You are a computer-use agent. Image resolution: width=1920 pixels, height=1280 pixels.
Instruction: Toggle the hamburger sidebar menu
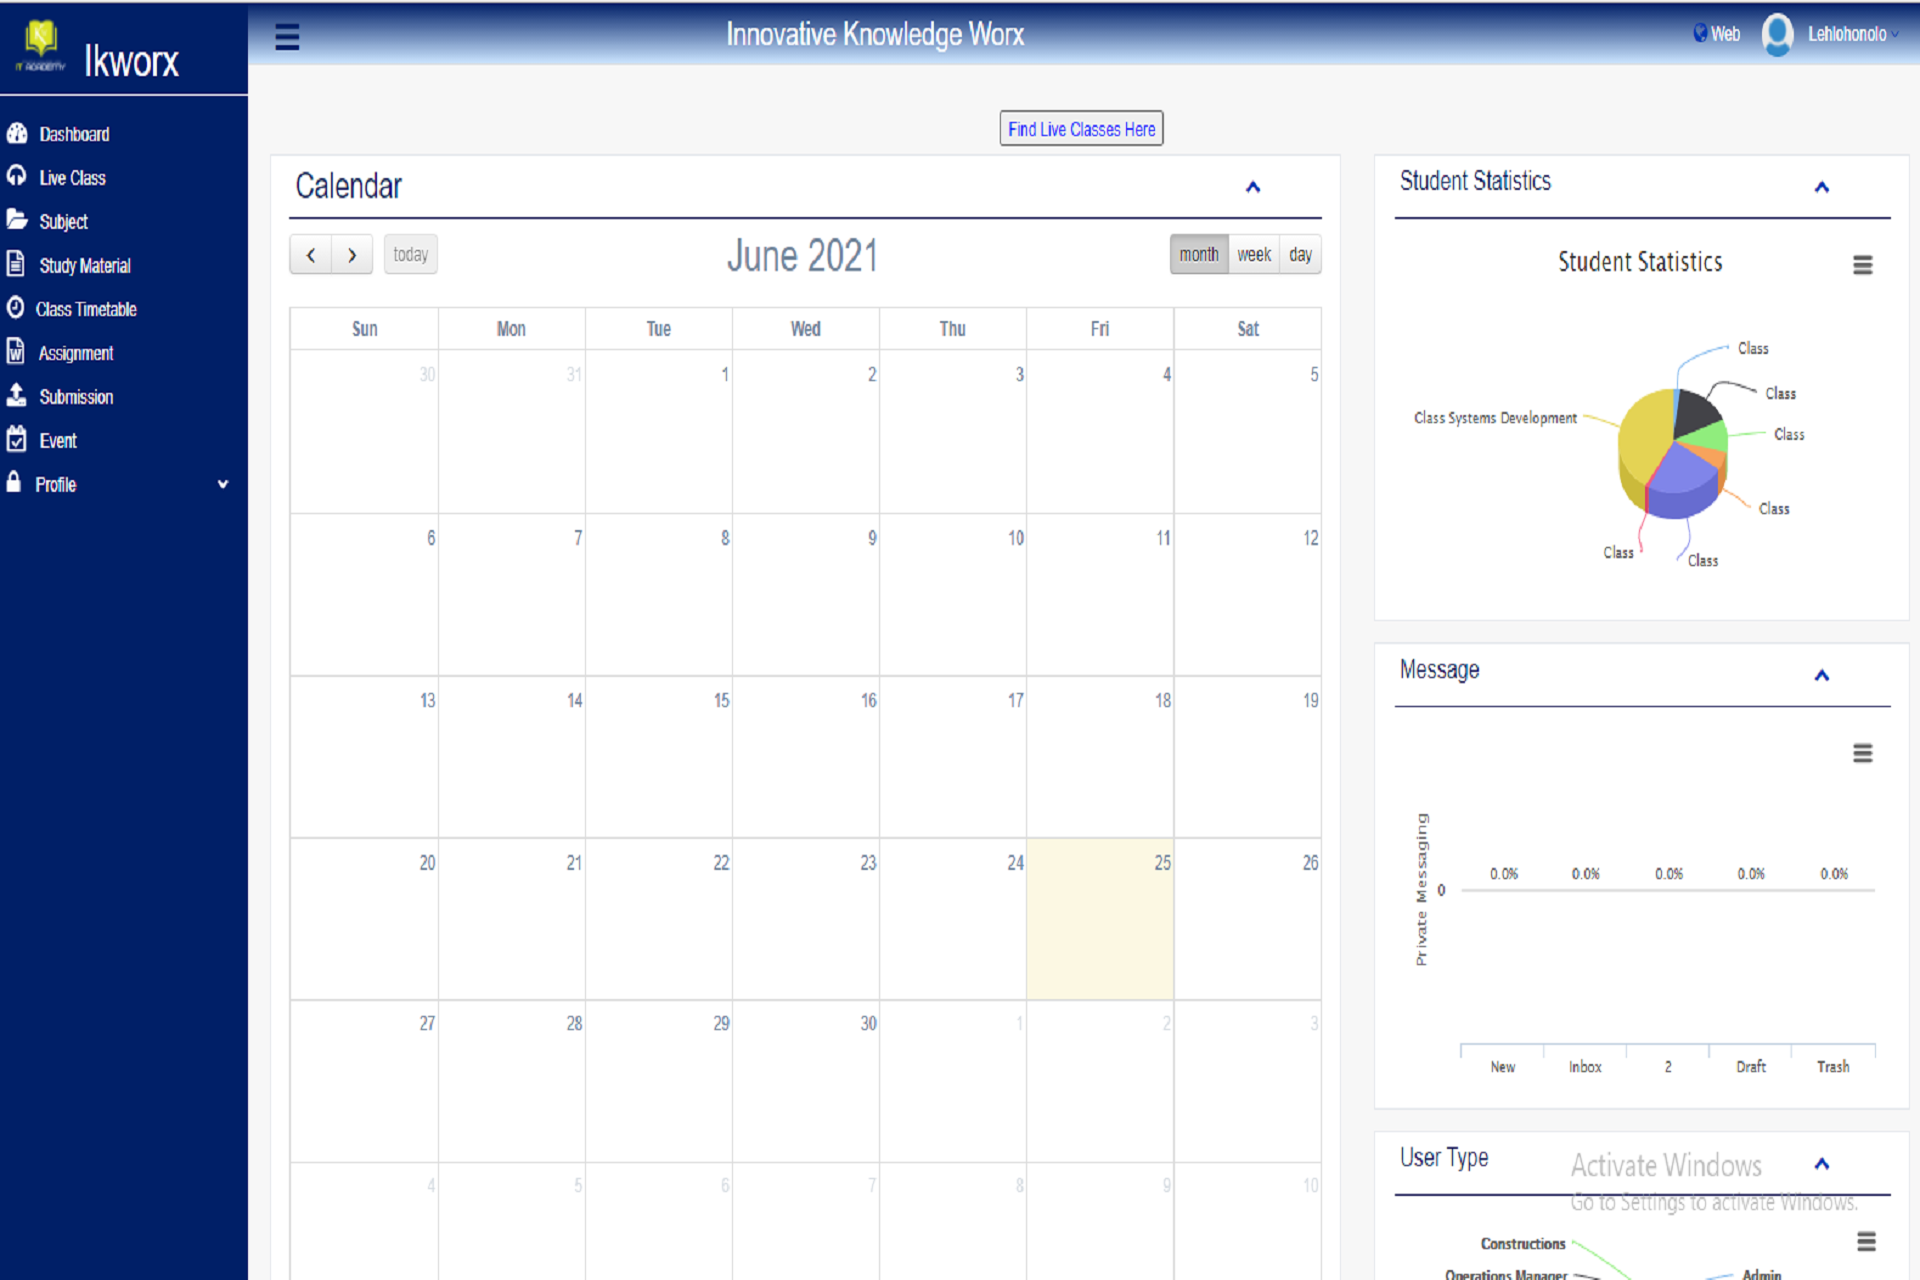[x=287, y=37]
